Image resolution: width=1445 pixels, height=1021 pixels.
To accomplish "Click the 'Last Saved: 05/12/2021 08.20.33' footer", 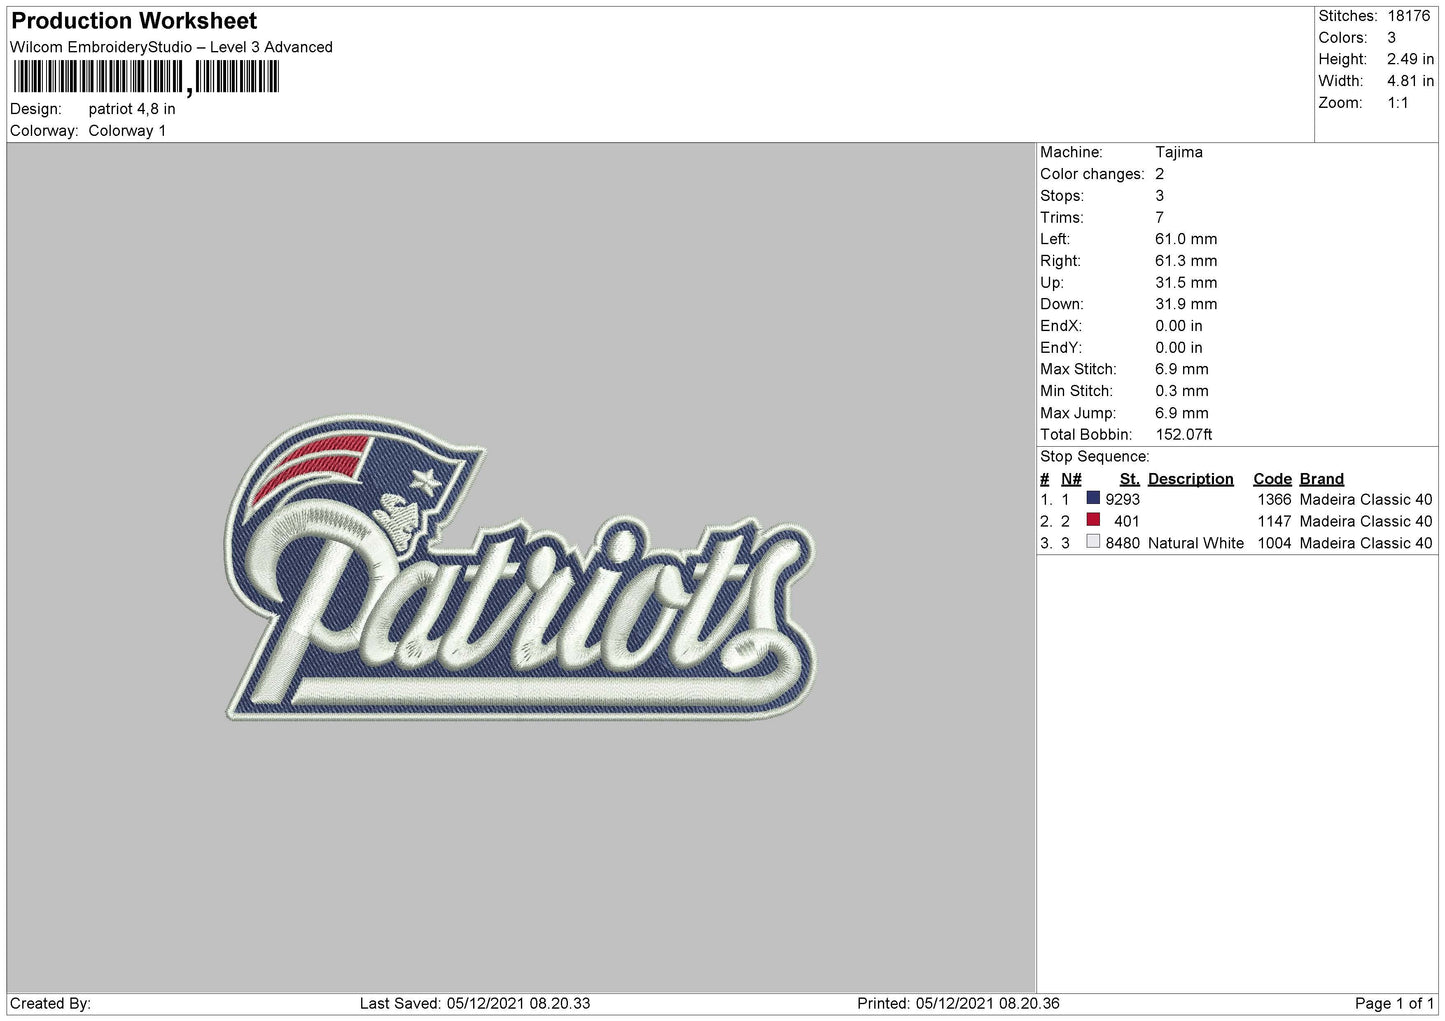I will (x=475, y=1004).
